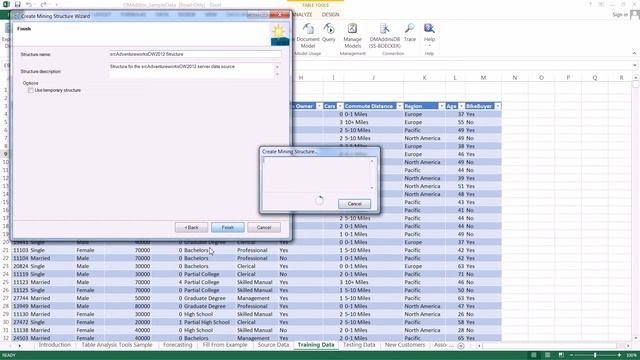This screenshot has height=360, width=640.
Task: Expand the formula bar
Action: pos(635,65)
